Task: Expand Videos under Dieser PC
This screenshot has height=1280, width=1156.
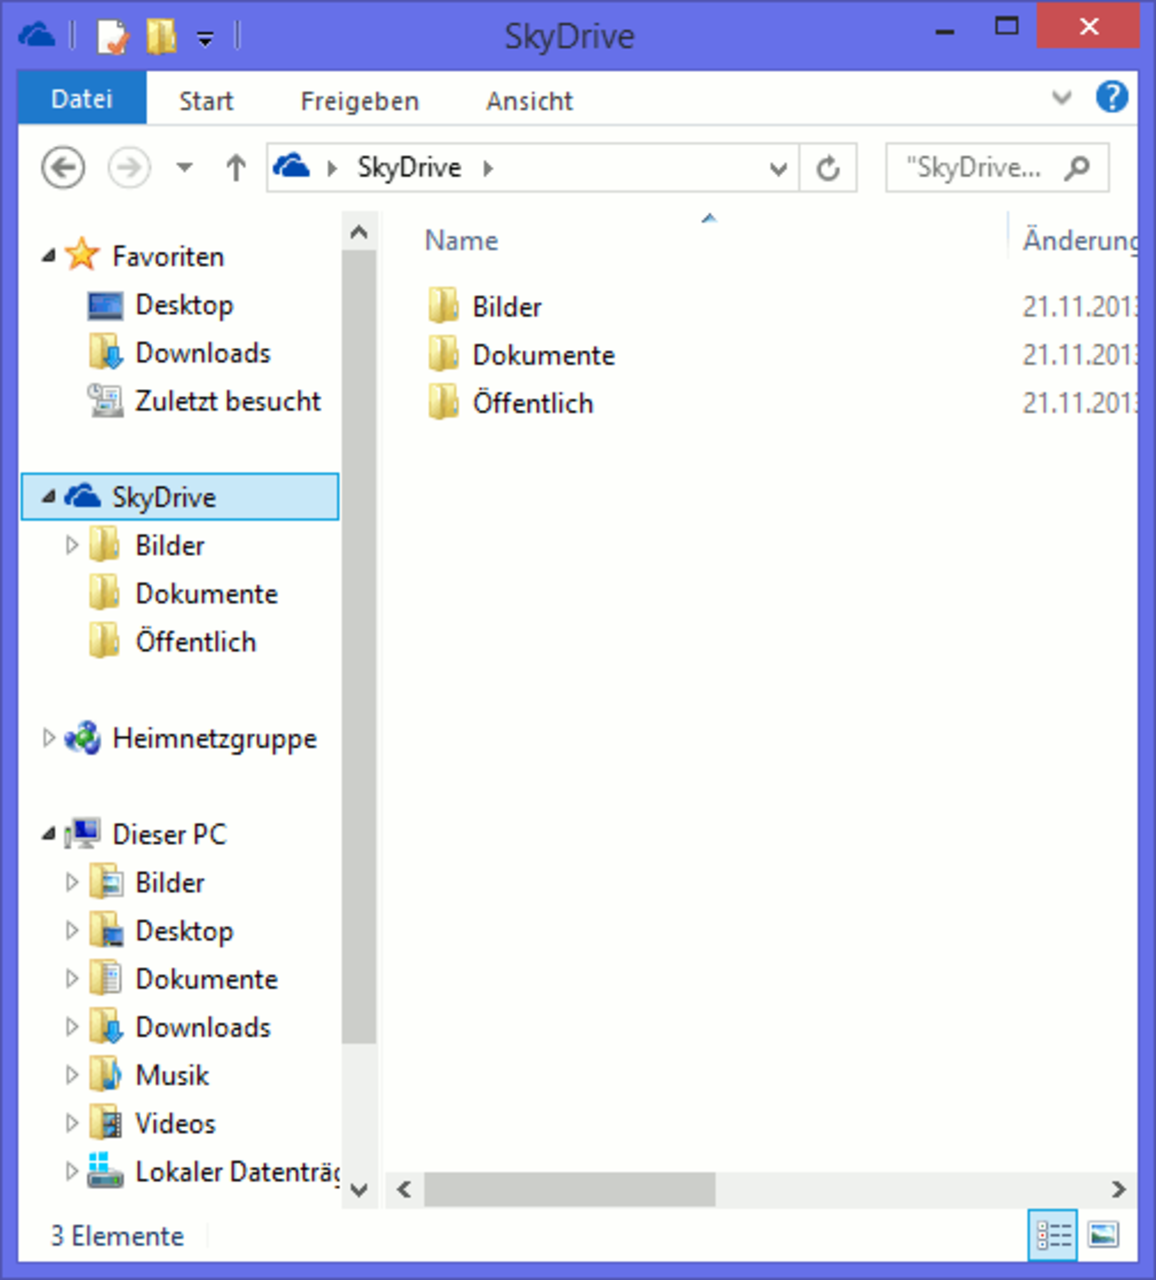Action: click(72, 1123)
